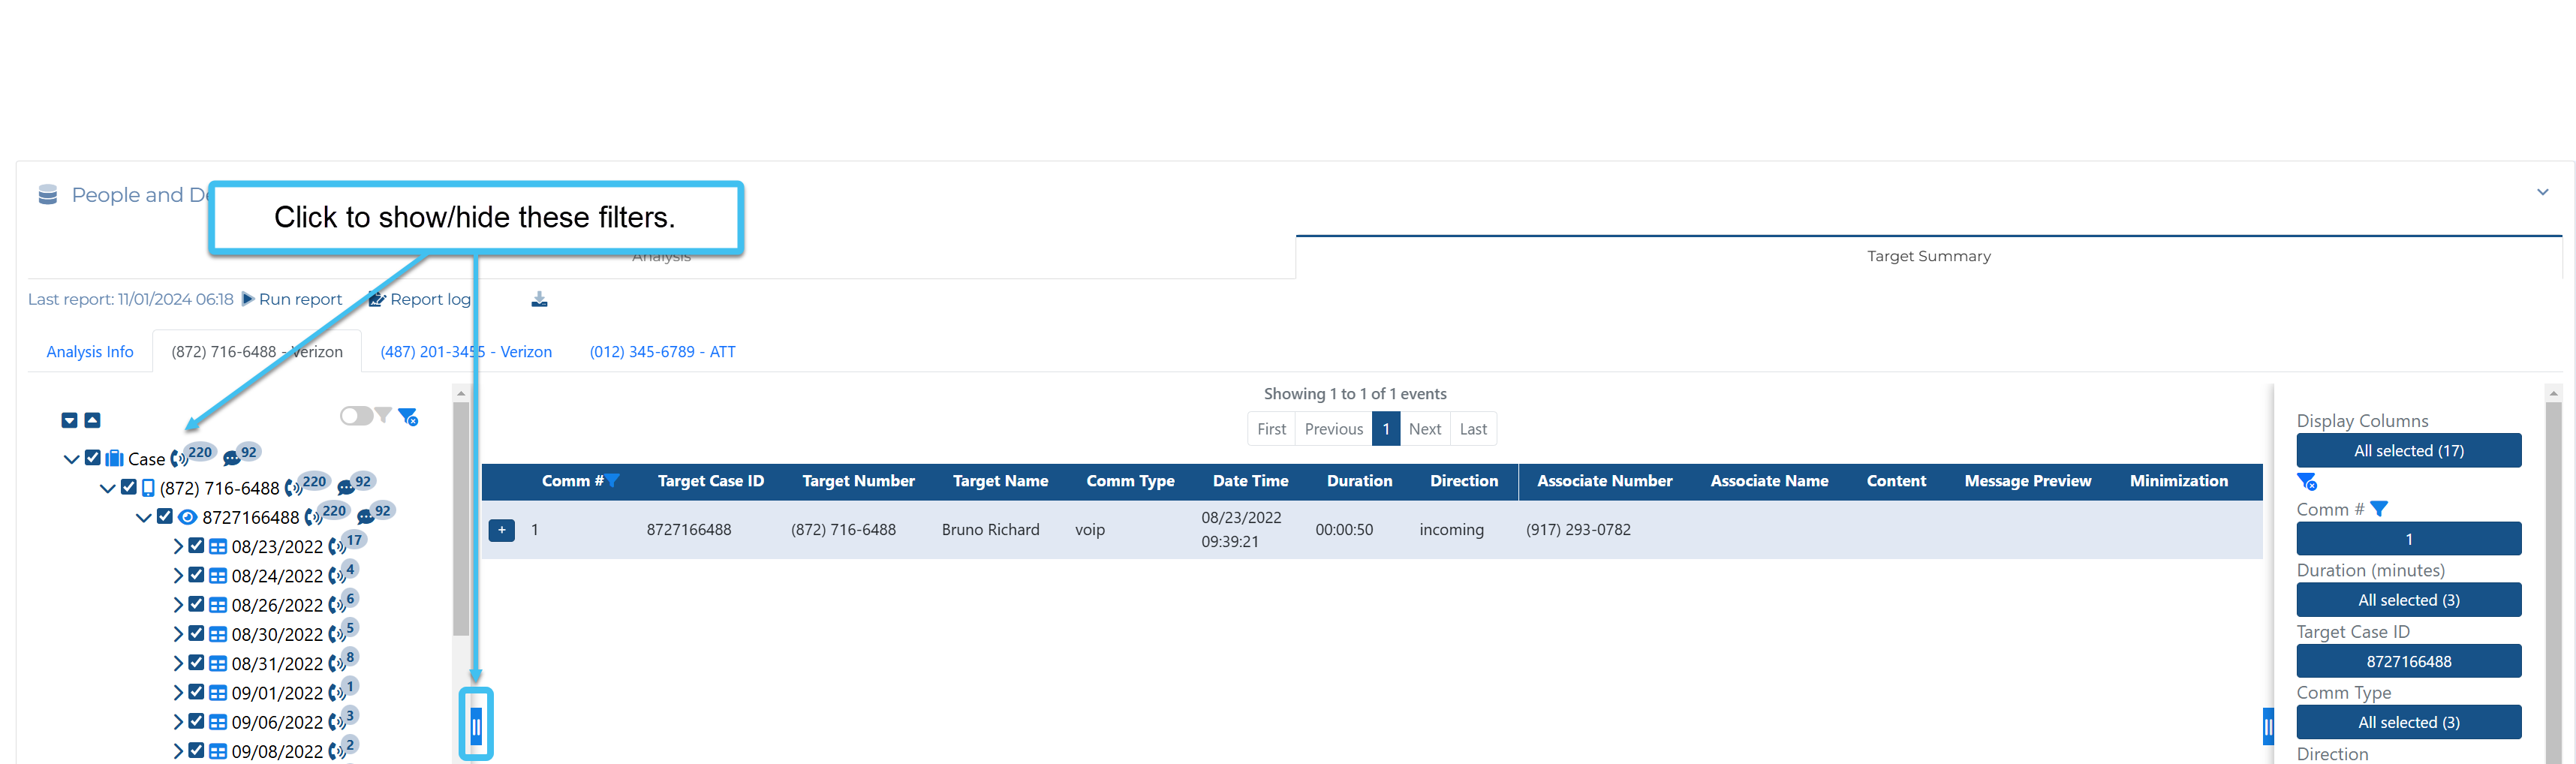Click the collapse all tree nodes icon
Viewport: 2576px width, 764px height.
(92, 420)
